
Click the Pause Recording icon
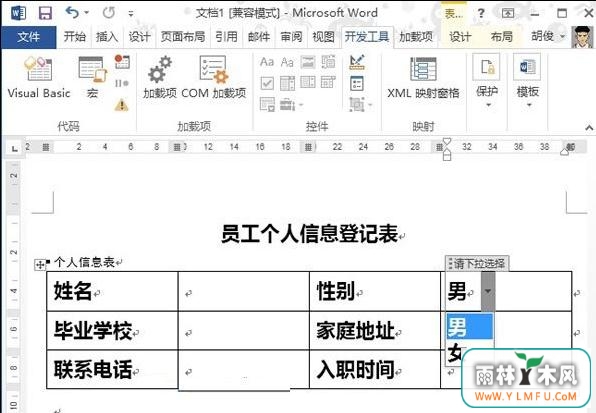pos(122,83)
